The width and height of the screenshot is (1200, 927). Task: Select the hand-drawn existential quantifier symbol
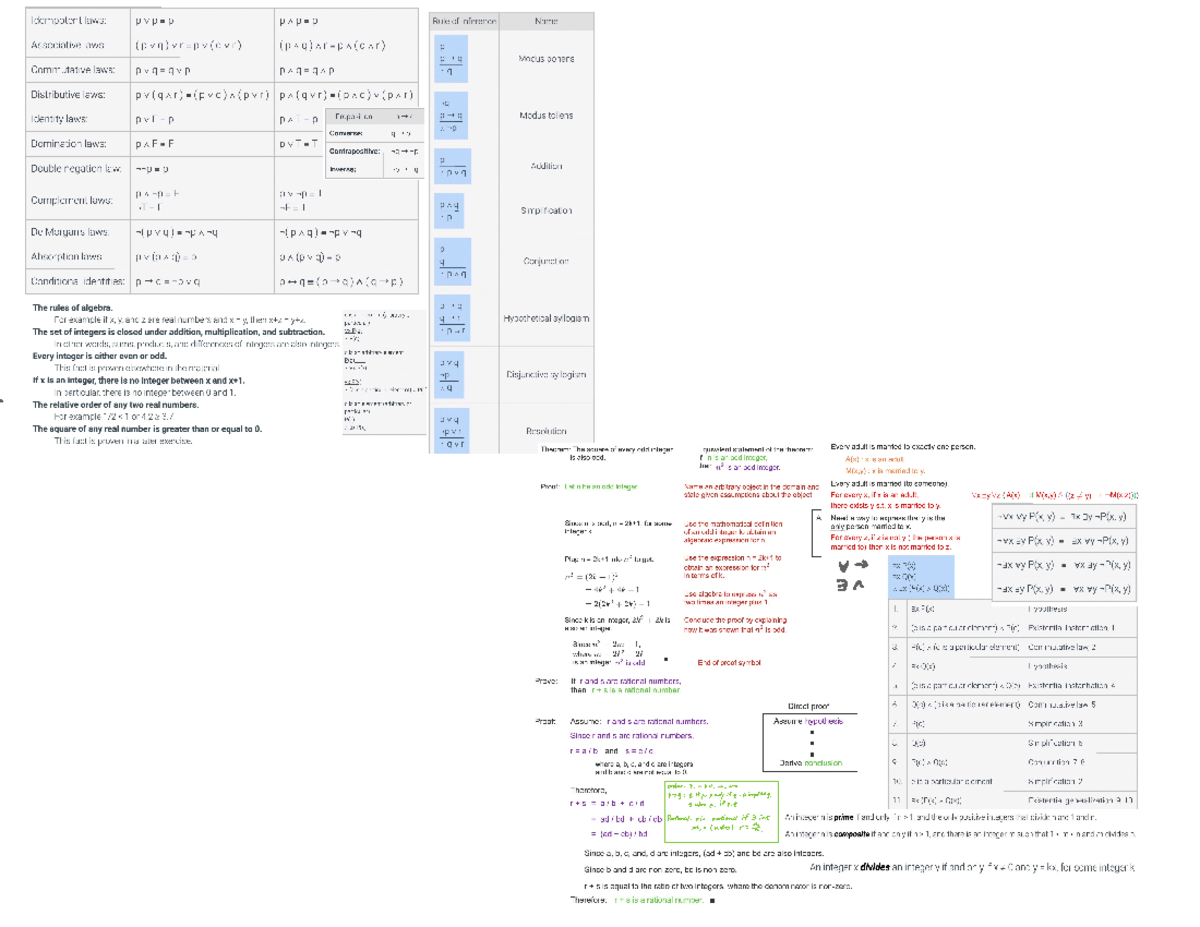843,586
